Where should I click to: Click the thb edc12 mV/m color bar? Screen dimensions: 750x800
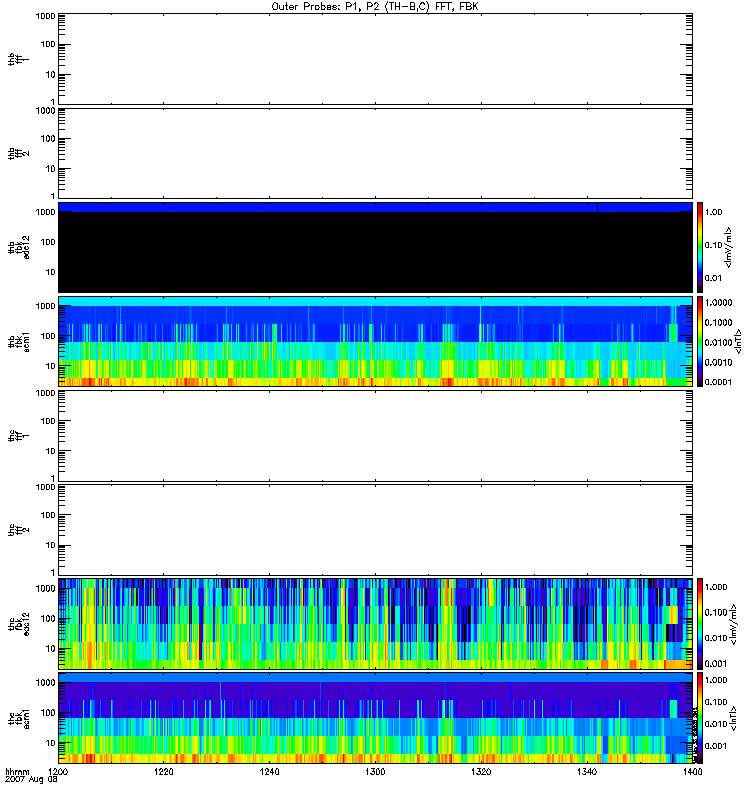pyautogui.click(x=700, y=247)
